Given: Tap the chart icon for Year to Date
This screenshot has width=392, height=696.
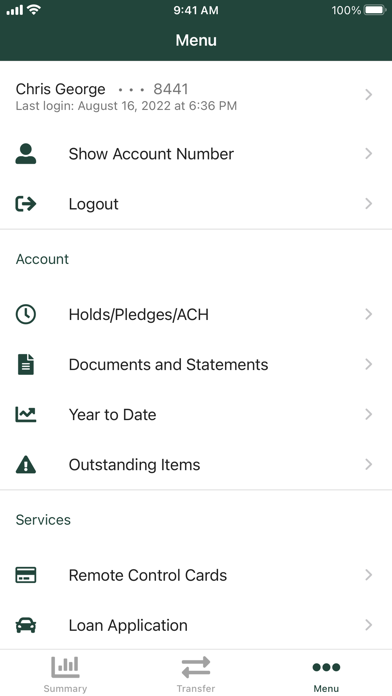Looking at the screenshot, I should click(26, 414).
